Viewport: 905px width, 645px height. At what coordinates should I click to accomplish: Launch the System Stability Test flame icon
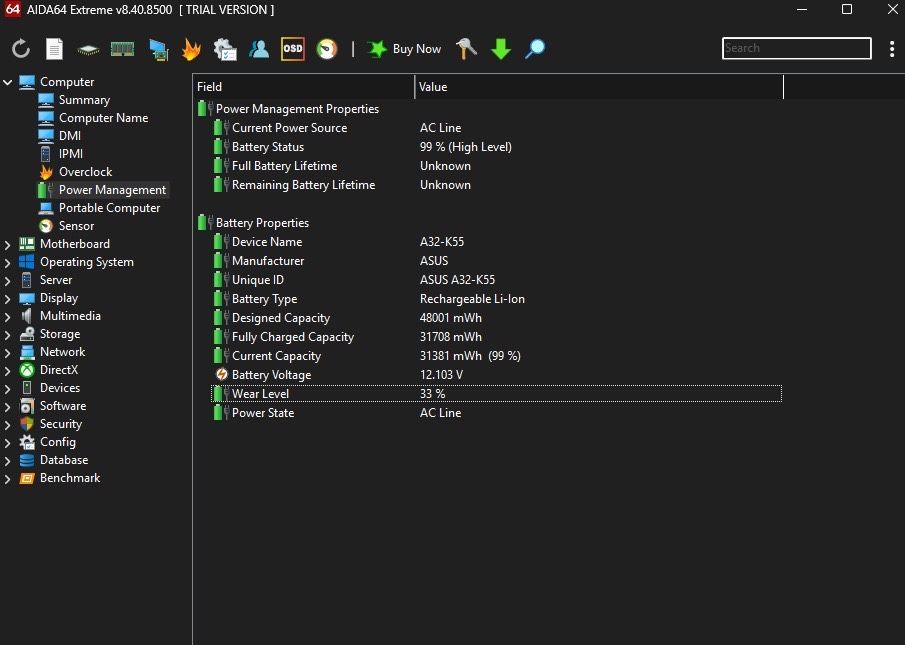(x=191, y=49)
